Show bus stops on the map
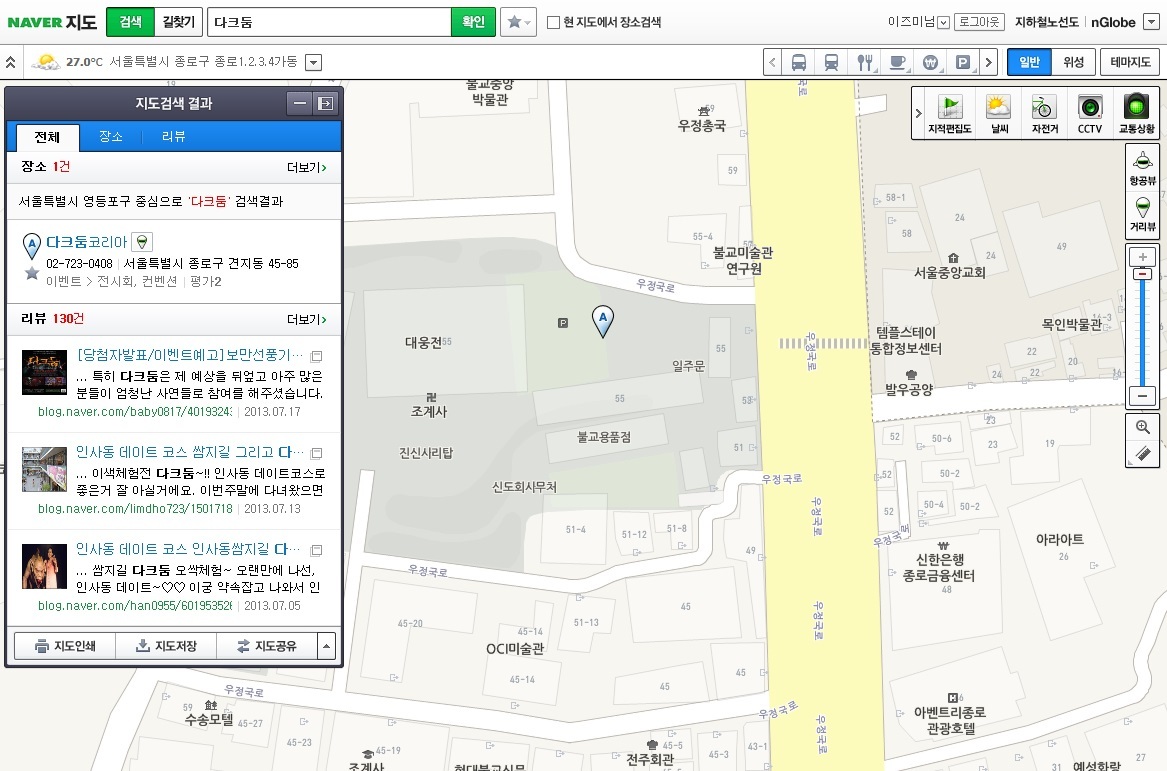The width and height of the screenshot is (1167, 771). 799,63
